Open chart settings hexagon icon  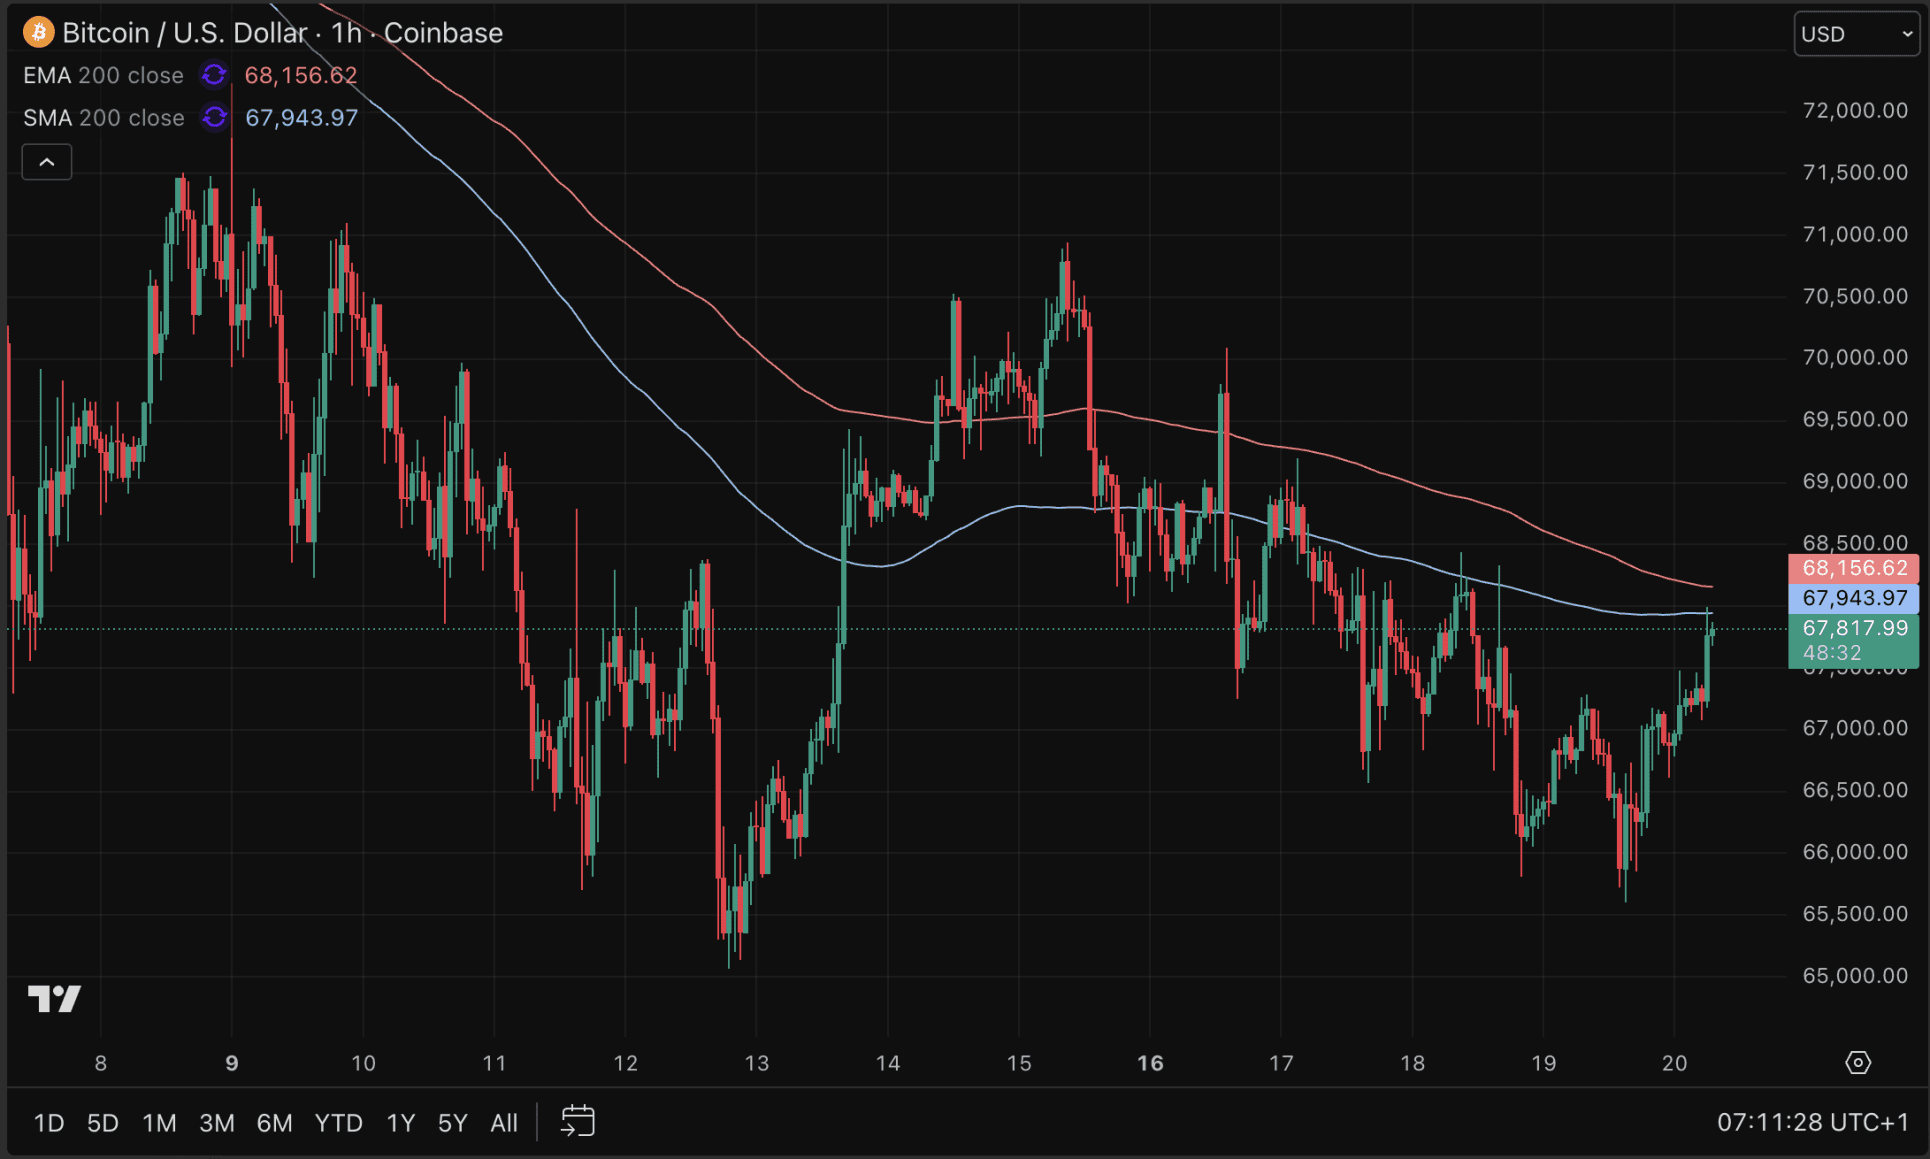(x=1857, y=1062)
